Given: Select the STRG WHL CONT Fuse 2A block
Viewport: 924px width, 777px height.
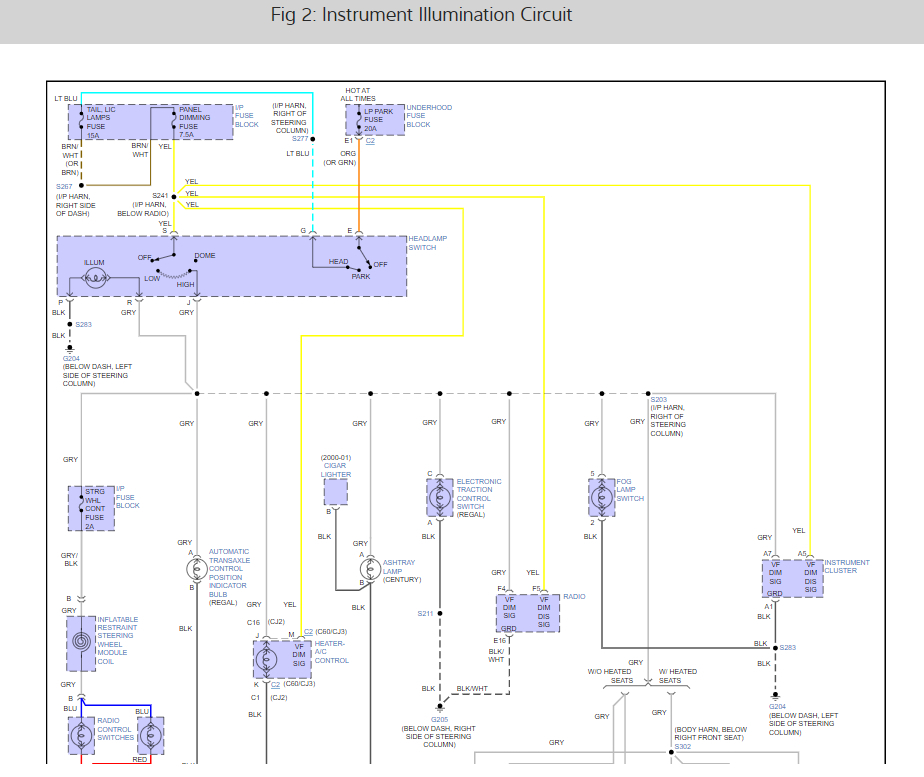Looking at the screenshot, I should tap(91, 508).
